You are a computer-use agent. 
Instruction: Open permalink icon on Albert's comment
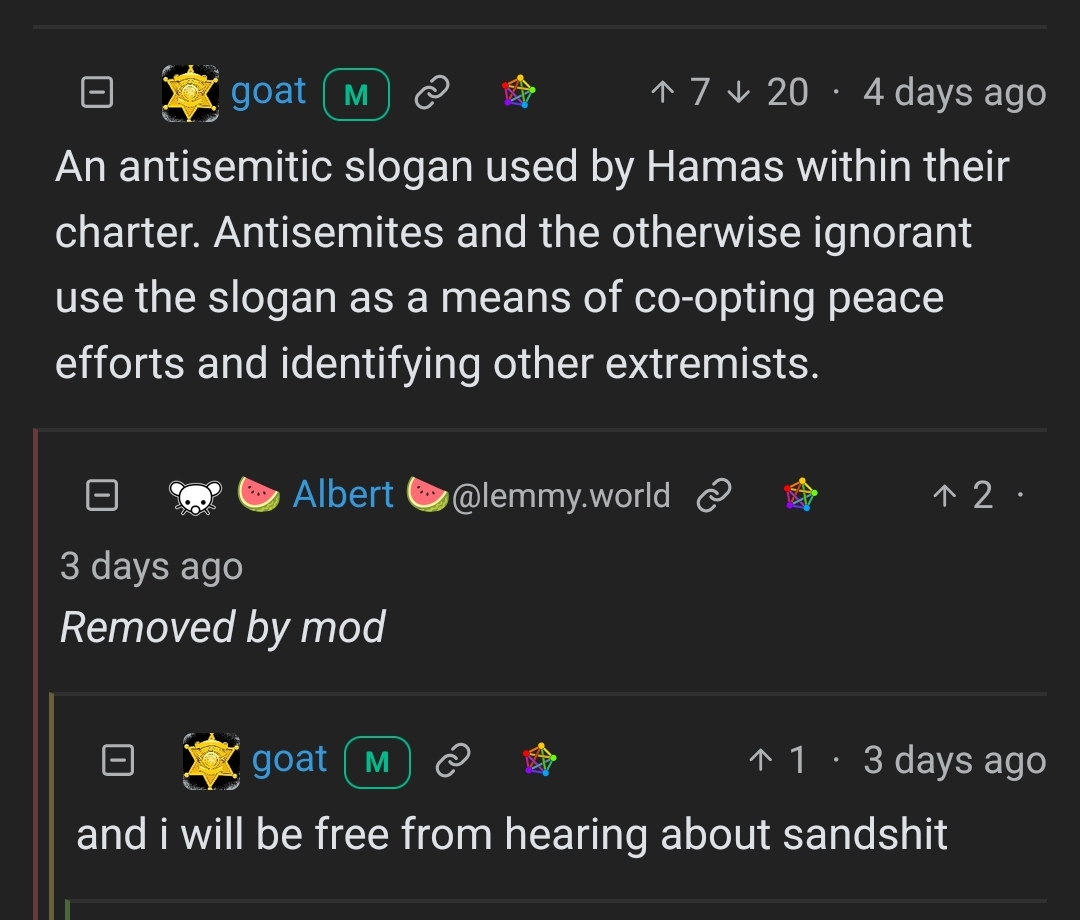point(713,495)
